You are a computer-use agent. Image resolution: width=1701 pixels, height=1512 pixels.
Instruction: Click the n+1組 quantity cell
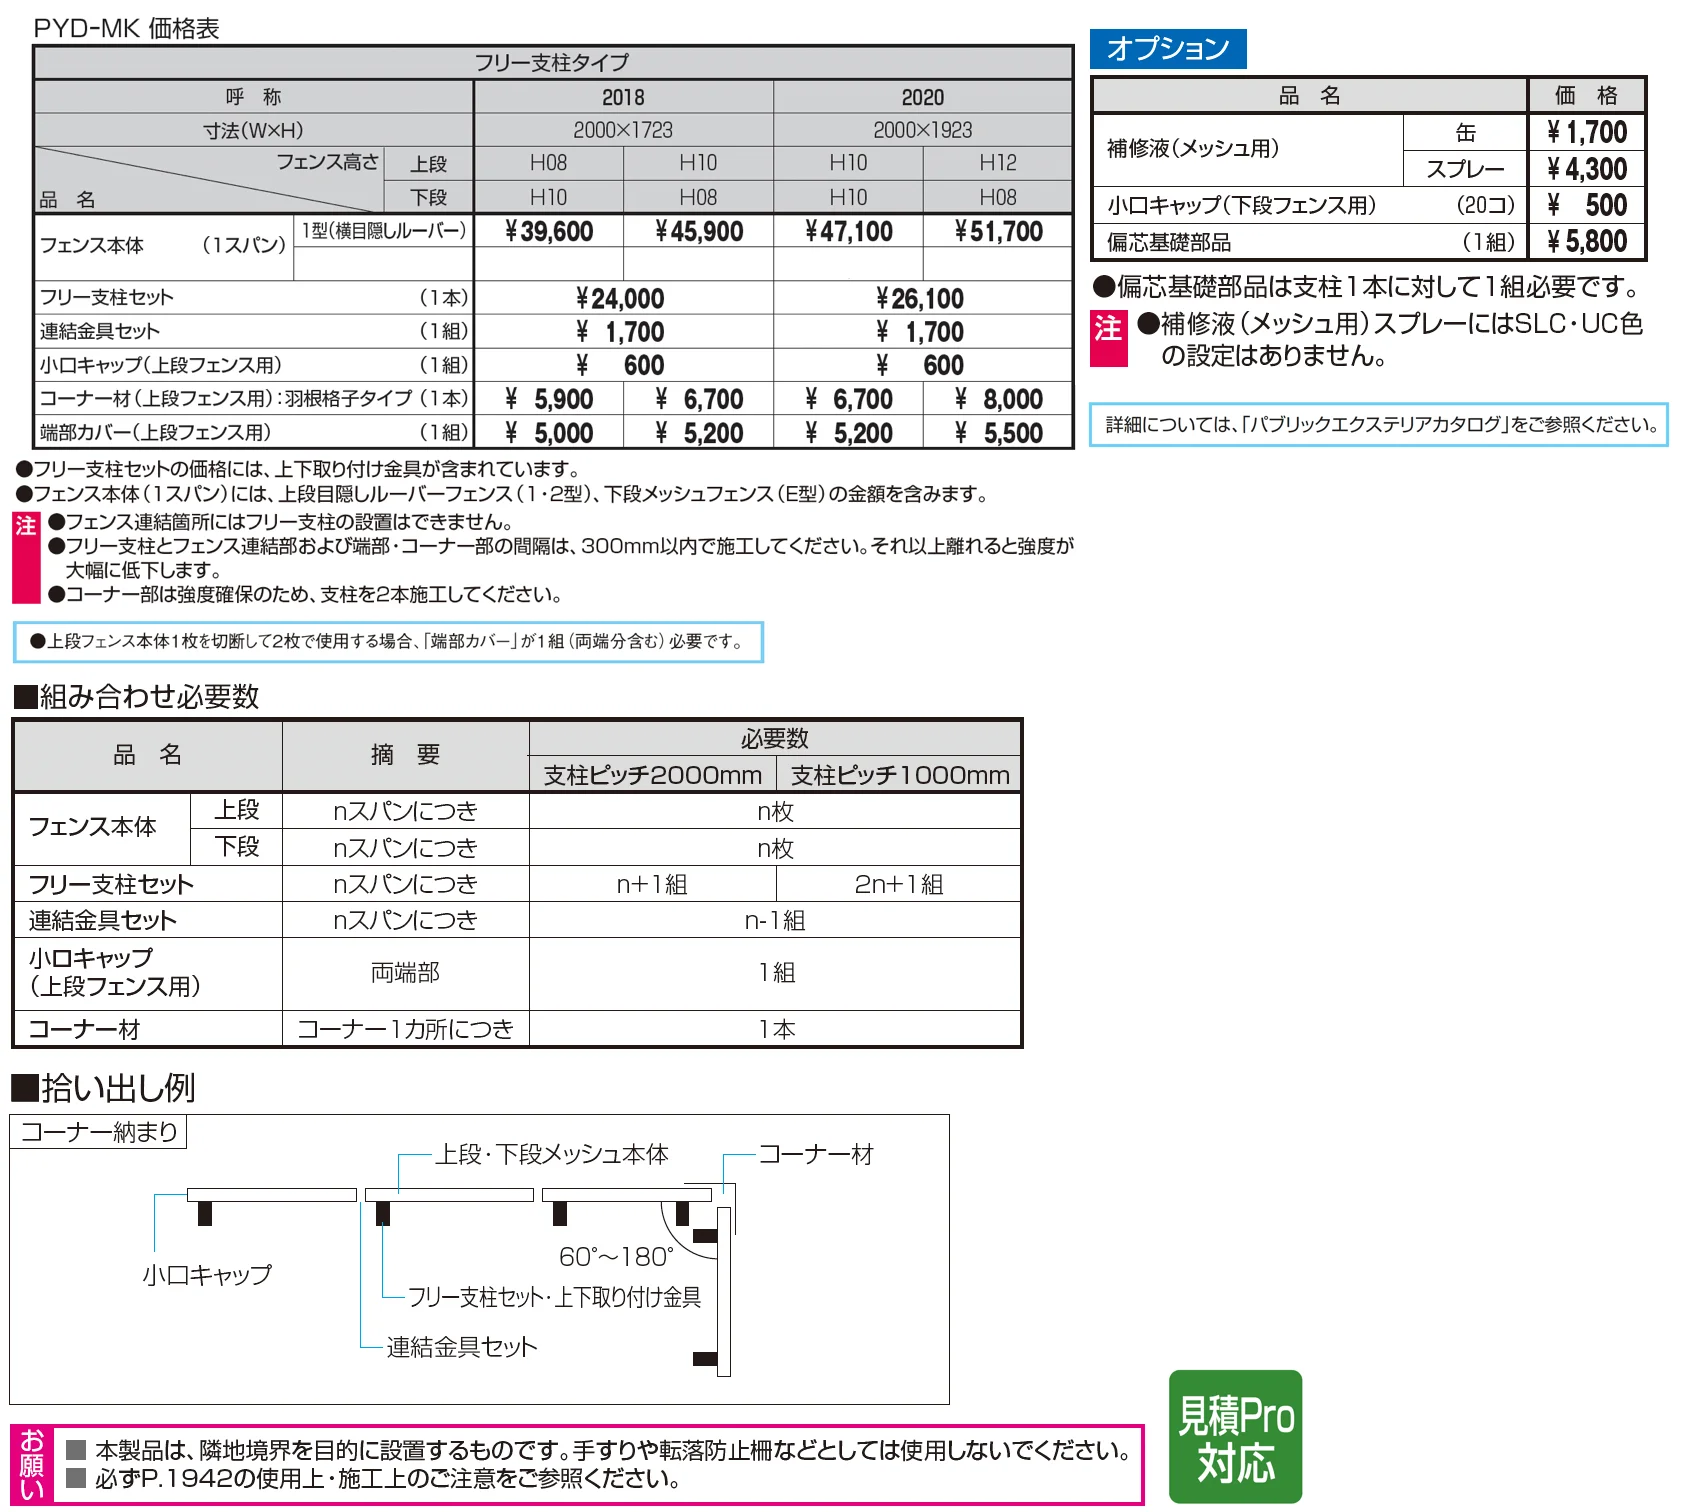[652, 884]
